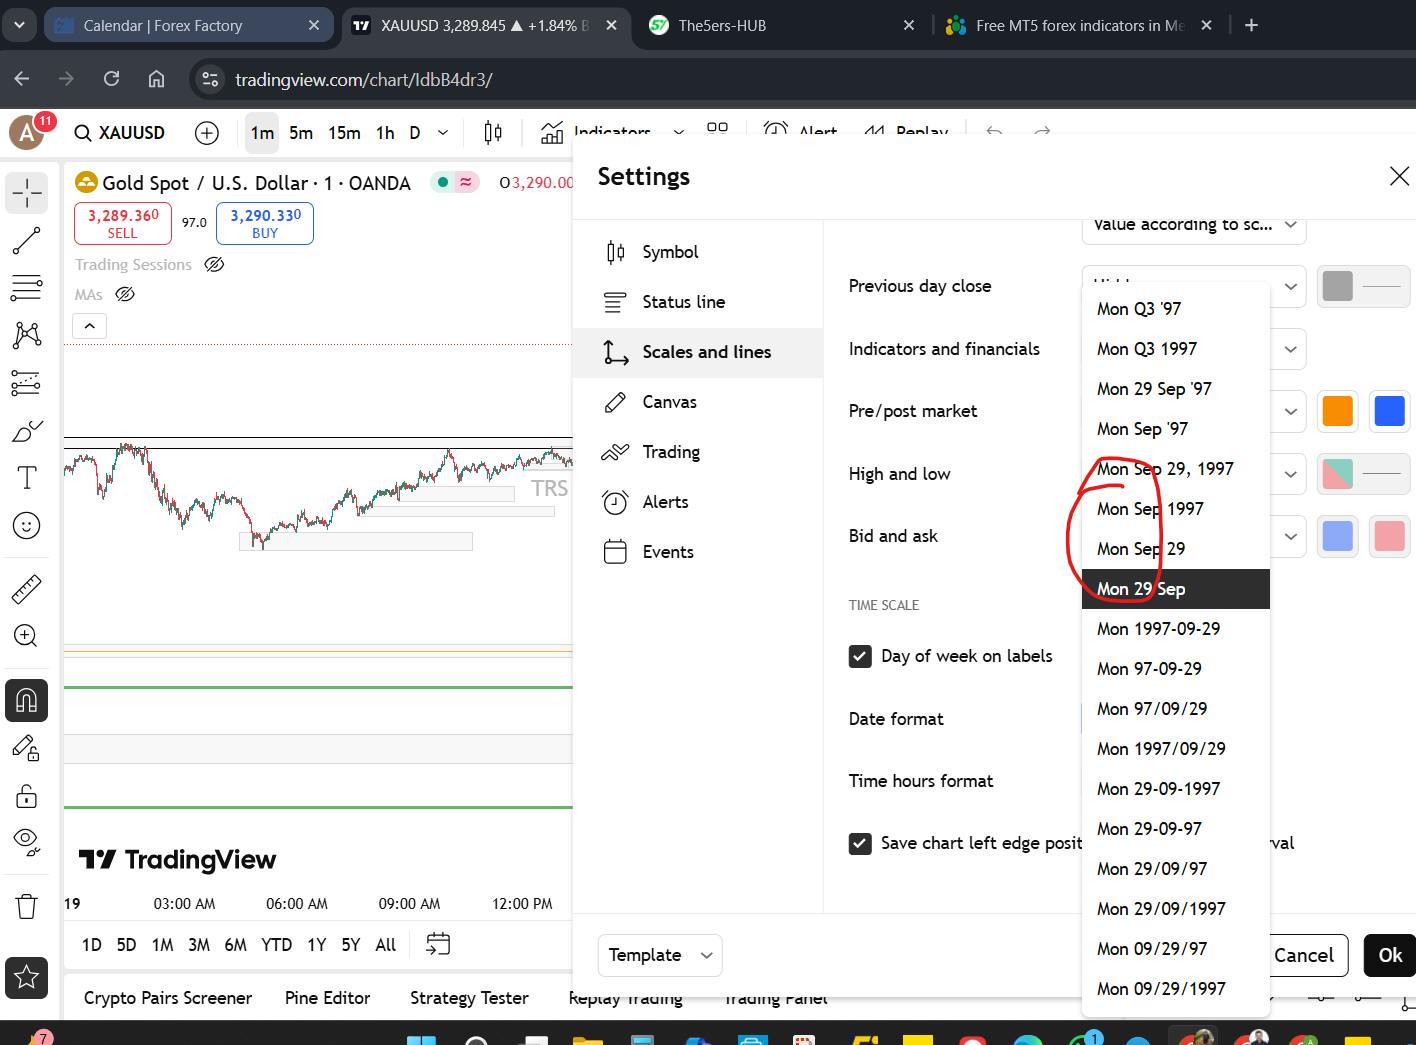Screen dimensions: 1416x1045
Task: Collapse the indicator legend chevron
Action: pos(89,326)
